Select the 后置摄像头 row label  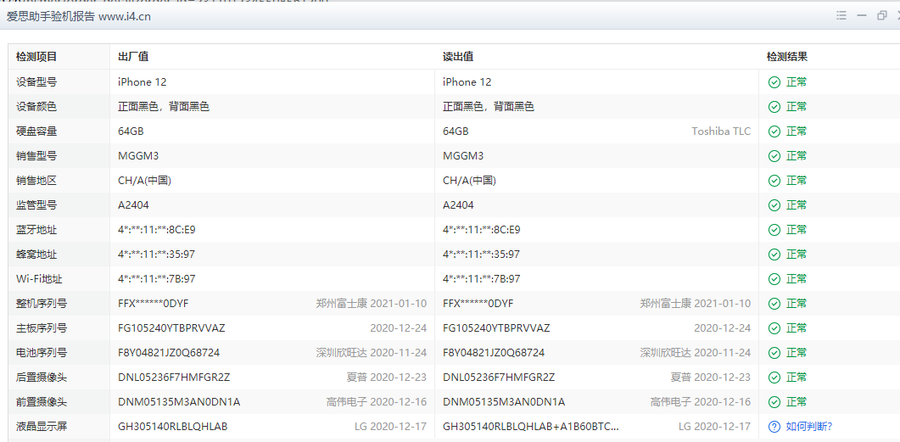(41, 377)
